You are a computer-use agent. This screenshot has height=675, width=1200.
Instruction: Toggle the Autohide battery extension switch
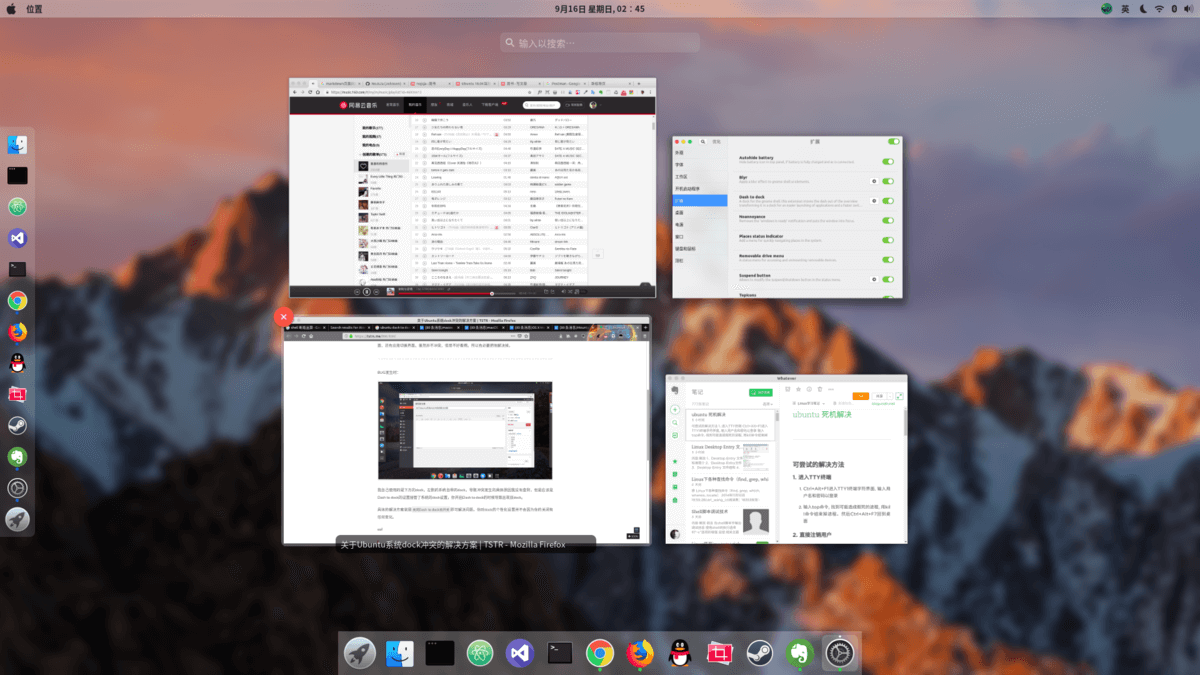[887, 161]
